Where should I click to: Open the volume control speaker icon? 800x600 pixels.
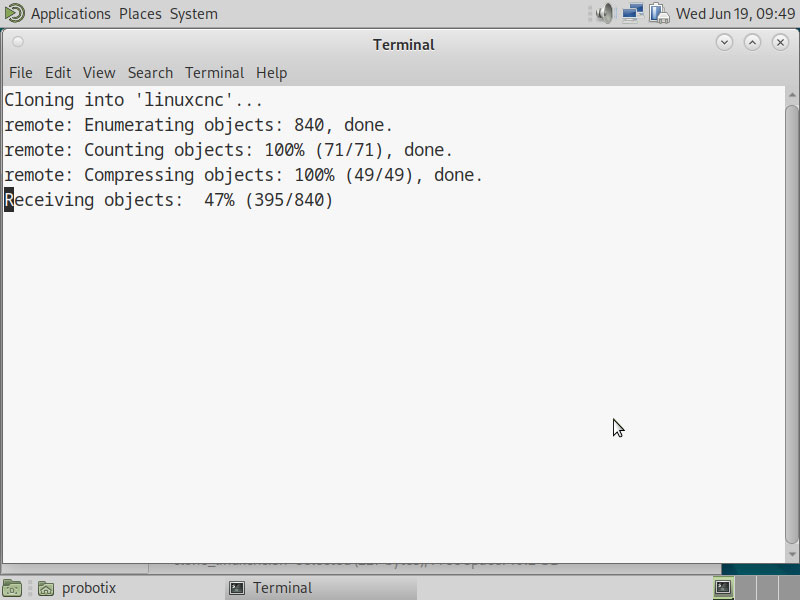(604, 13)
